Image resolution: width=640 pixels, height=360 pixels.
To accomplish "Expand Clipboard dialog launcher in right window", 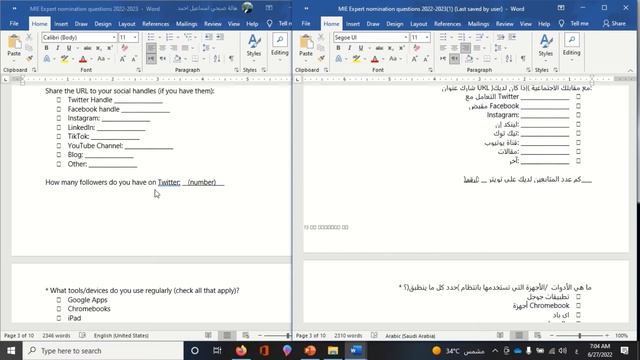I will 326,70.
